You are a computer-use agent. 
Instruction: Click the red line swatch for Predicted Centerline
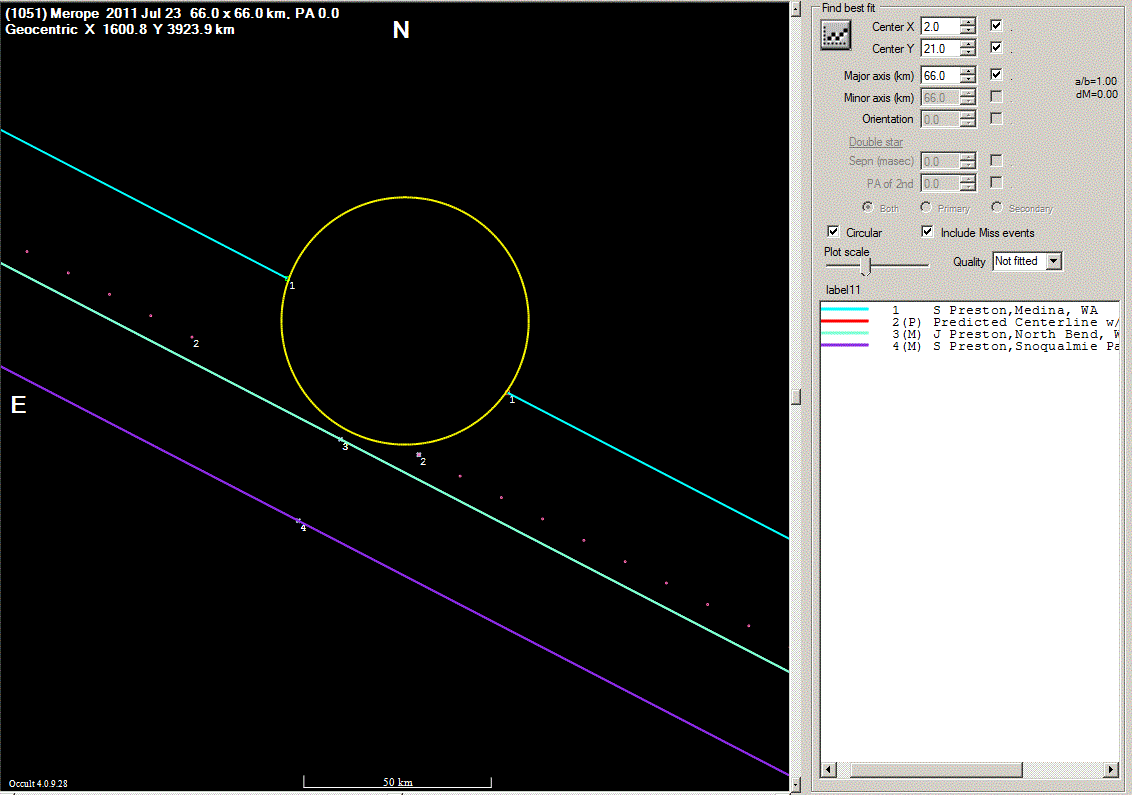point(845,321)
